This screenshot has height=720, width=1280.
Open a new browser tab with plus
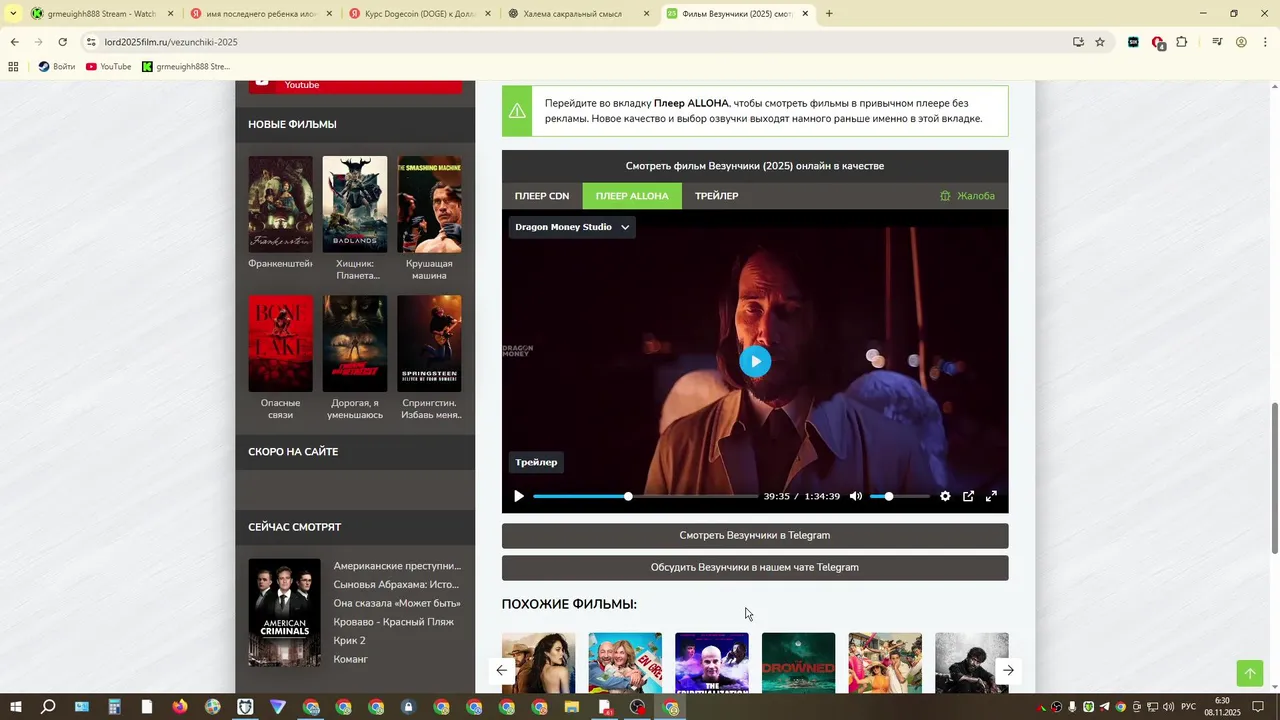829,14
